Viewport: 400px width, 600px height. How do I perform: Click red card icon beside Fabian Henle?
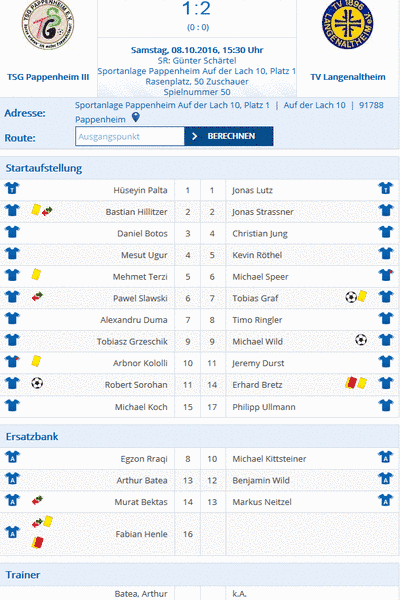(38, 542)
